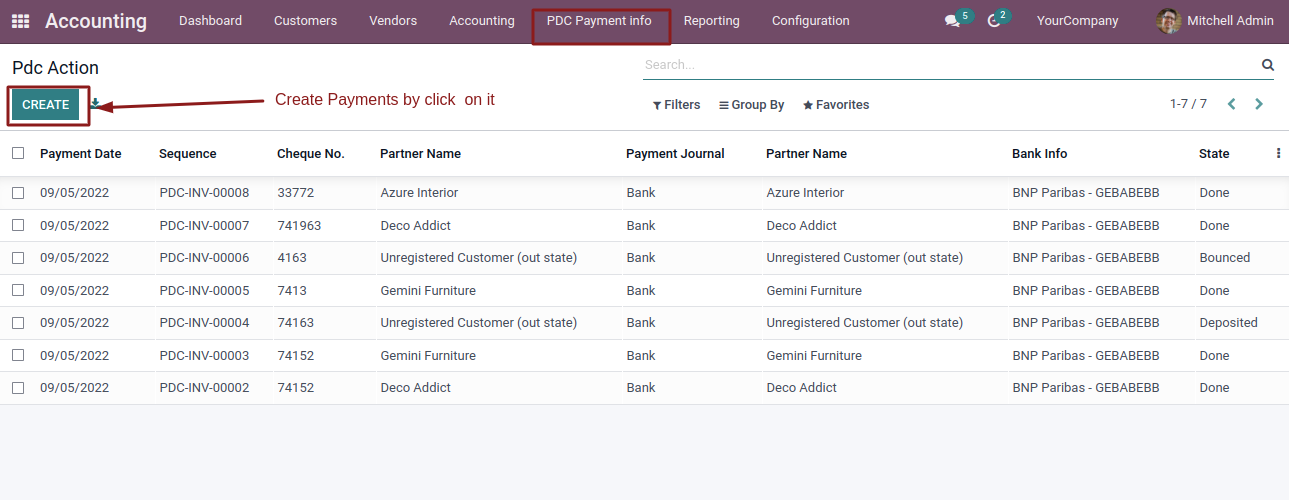Sort by Payment Journal column header
The width and height of the screenshot is (1289, 500).
click(x=675, y=154)
